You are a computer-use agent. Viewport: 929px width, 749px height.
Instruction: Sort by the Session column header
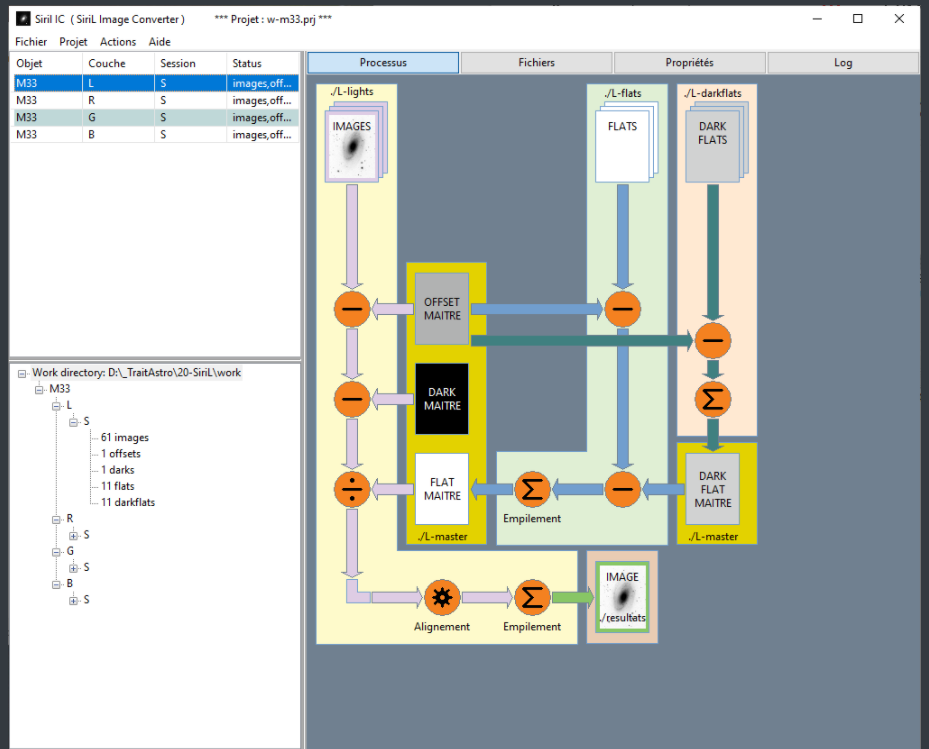[190, 63]
